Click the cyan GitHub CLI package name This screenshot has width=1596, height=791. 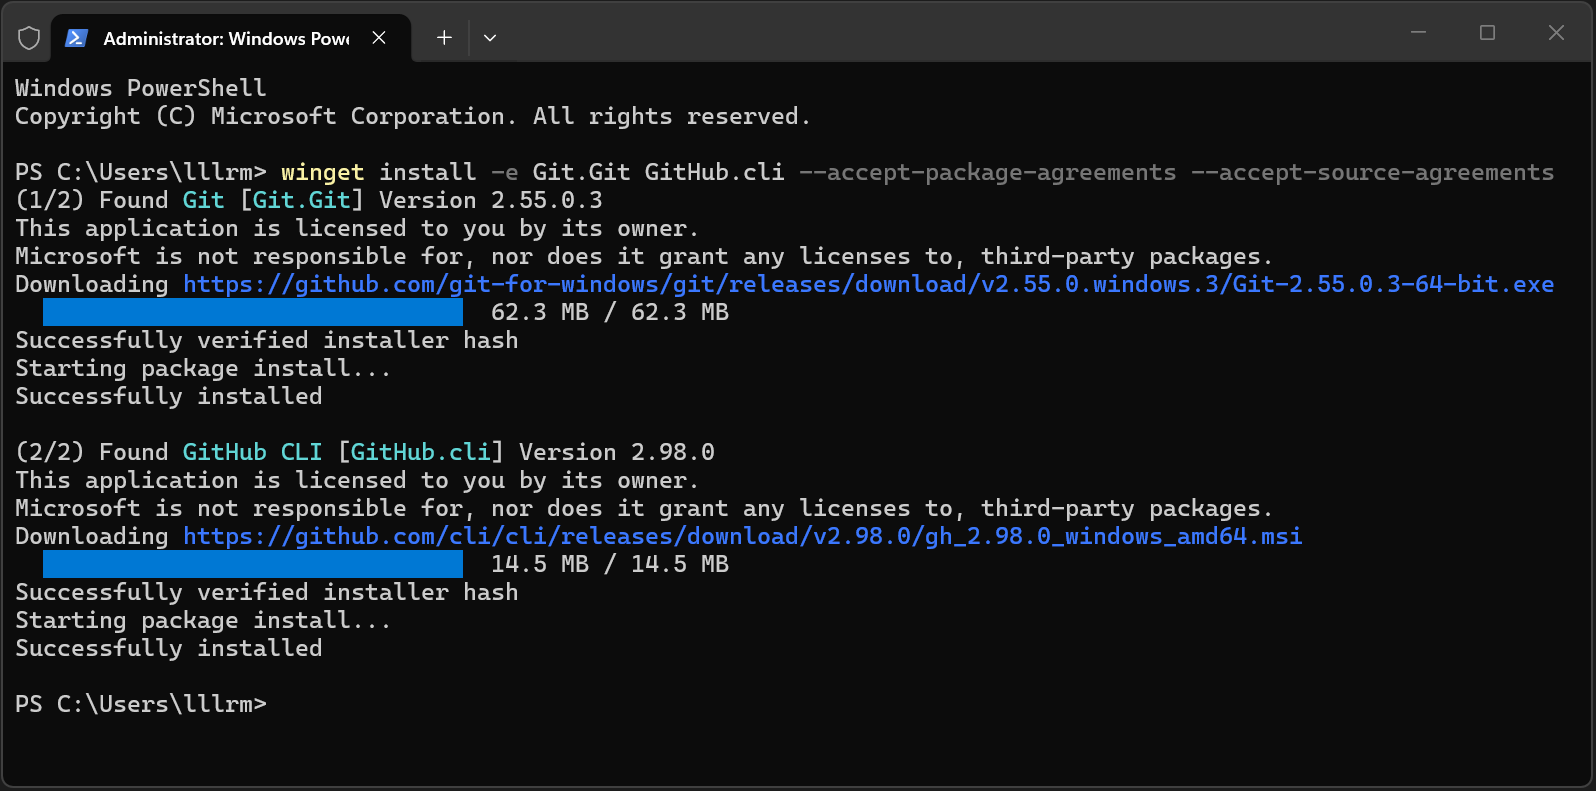coord(252,452)
